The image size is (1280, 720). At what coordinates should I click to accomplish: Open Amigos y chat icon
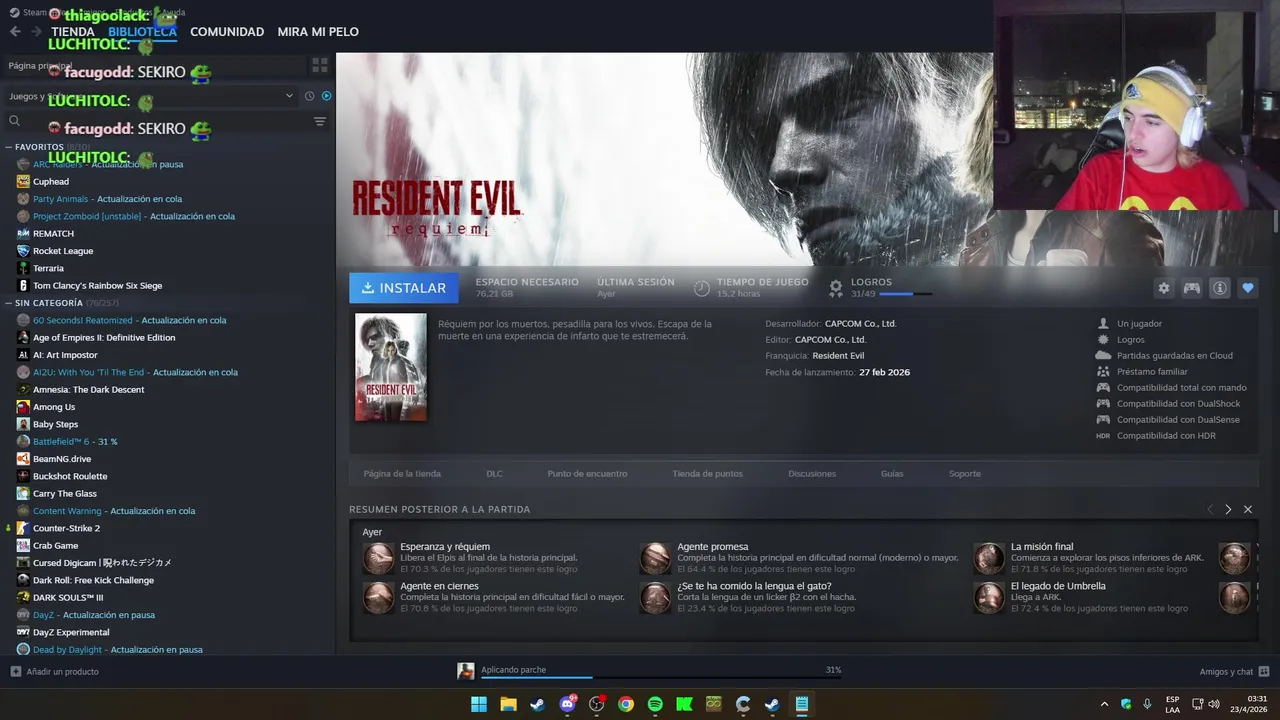(x=1264, y=671)
